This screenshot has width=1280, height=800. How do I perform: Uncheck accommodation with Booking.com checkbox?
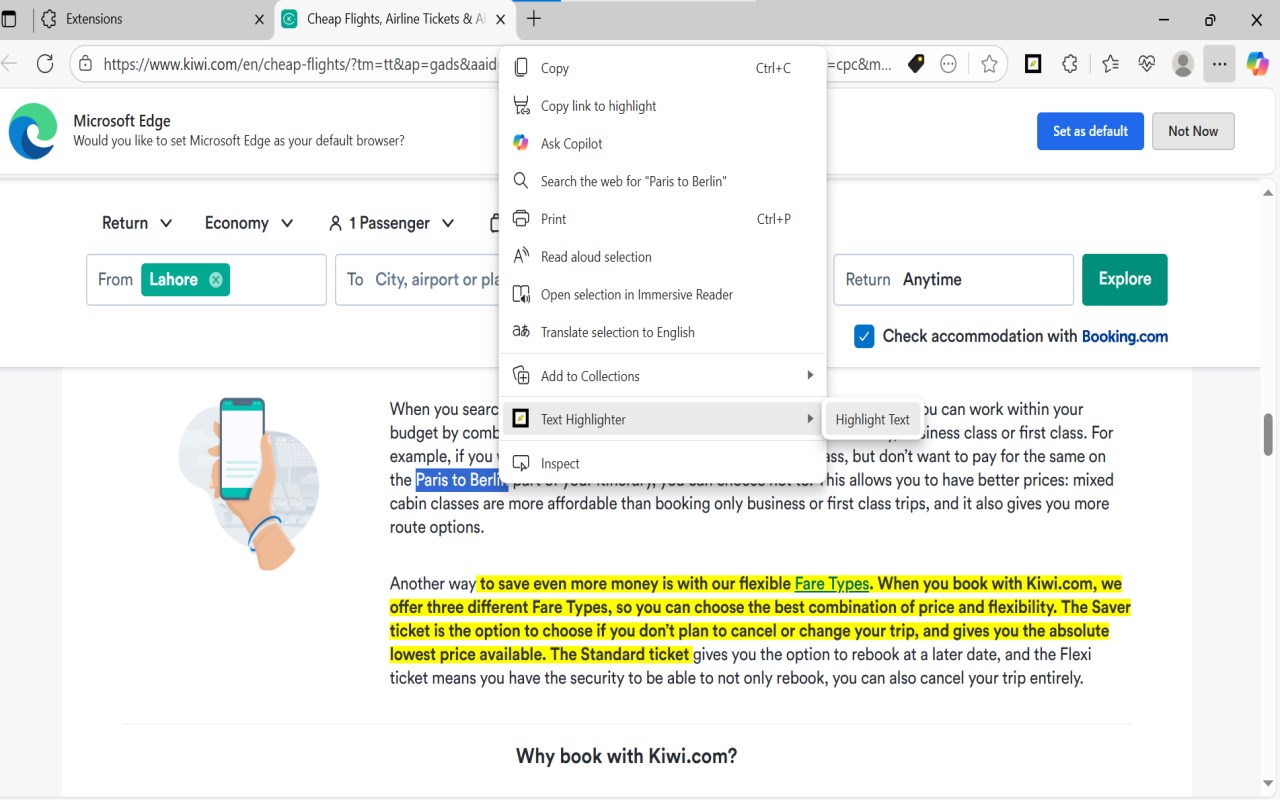864,336
